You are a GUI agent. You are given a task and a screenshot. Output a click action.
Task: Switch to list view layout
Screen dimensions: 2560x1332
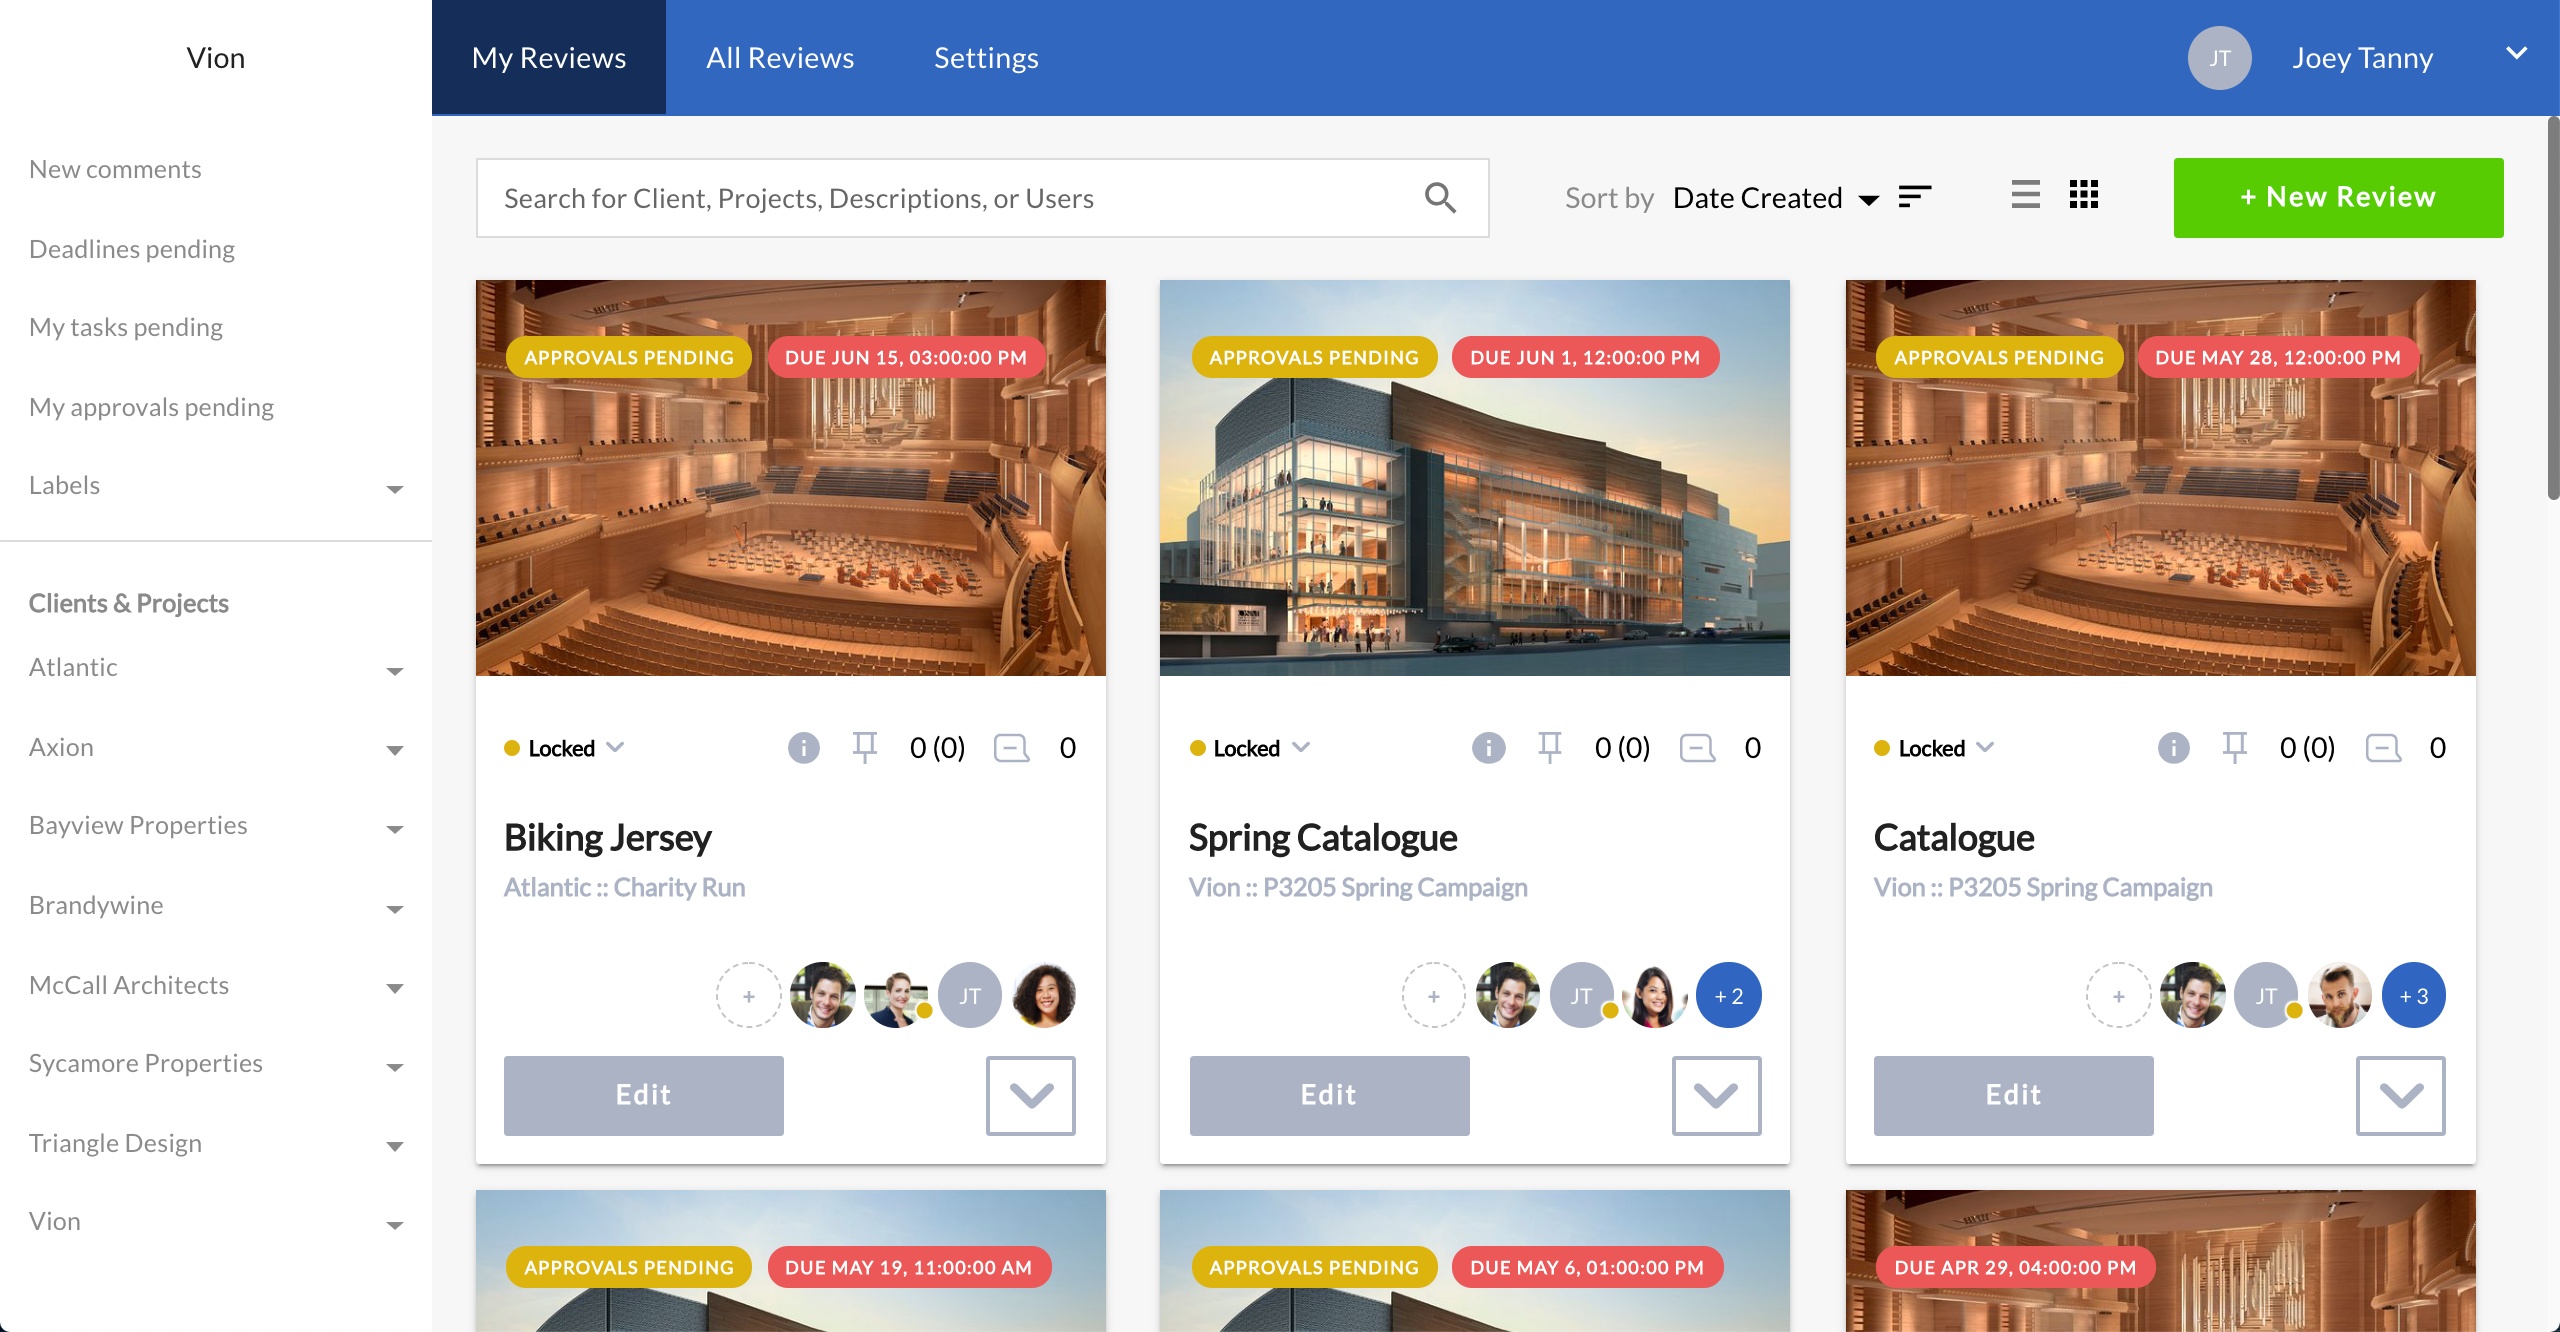pyautogui.click(x=2025, y=194)
